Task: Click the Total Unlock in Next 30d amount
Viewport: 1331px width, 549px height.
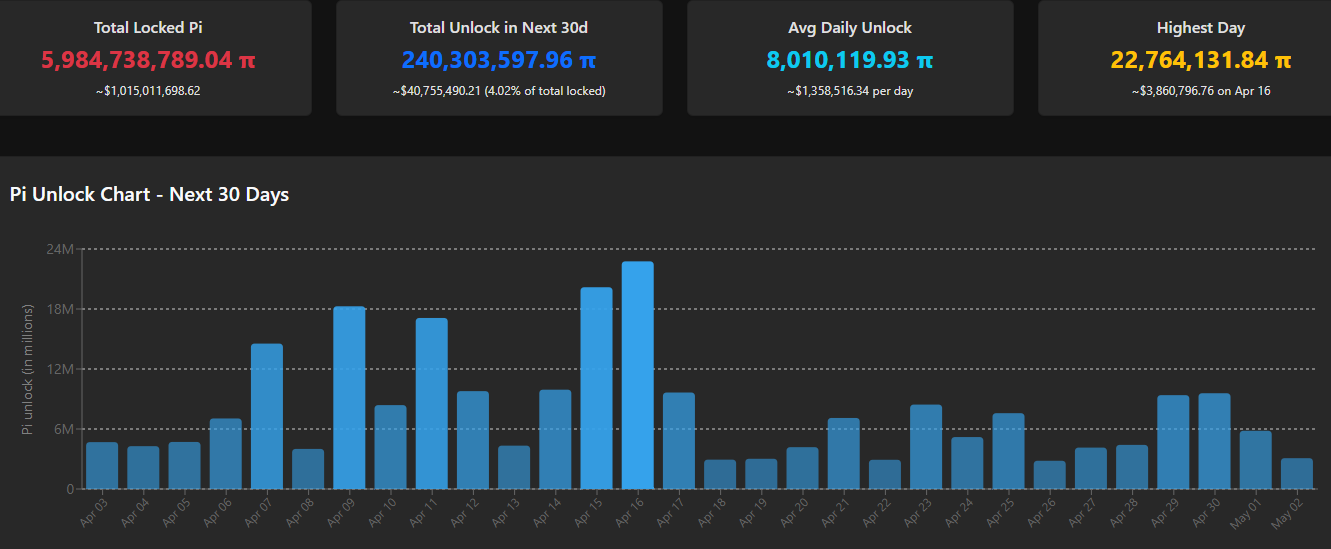Action: [x=499, y=60]
